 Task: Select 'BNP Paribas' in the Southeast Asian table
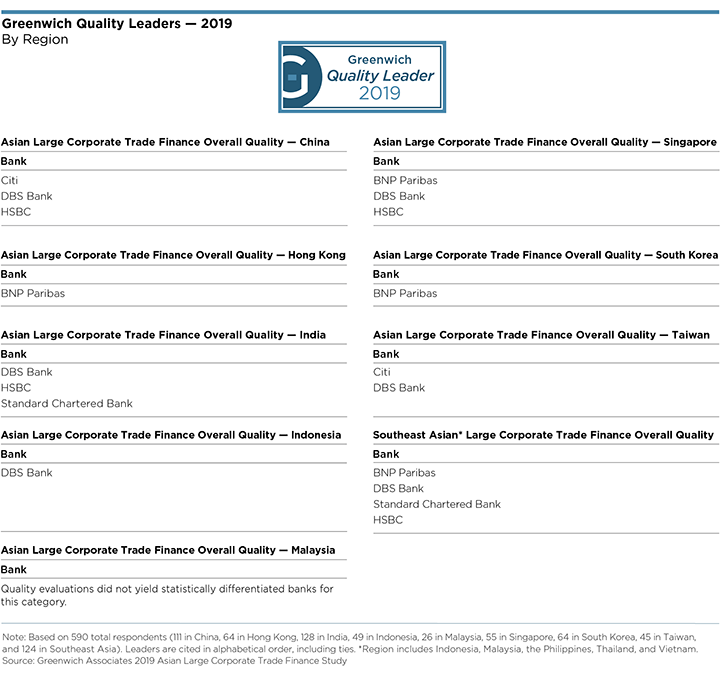[x=405, y=473]
